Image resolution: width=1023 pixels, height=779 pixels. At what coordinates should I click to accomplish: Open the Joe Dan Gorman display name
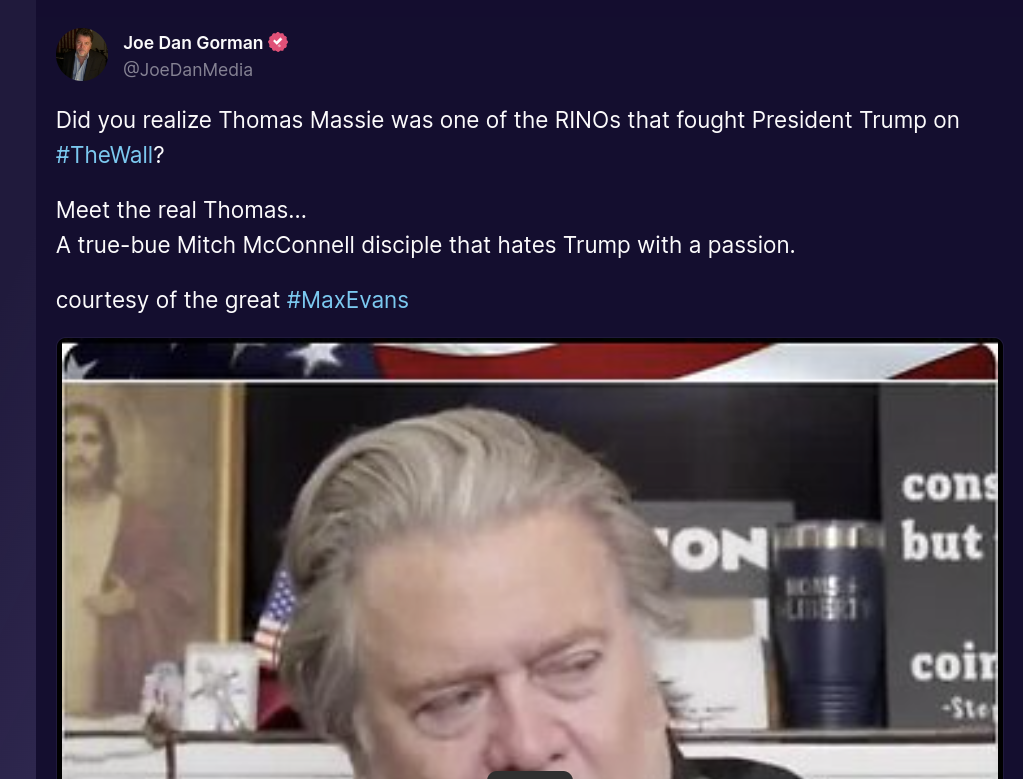coord(193,42)
